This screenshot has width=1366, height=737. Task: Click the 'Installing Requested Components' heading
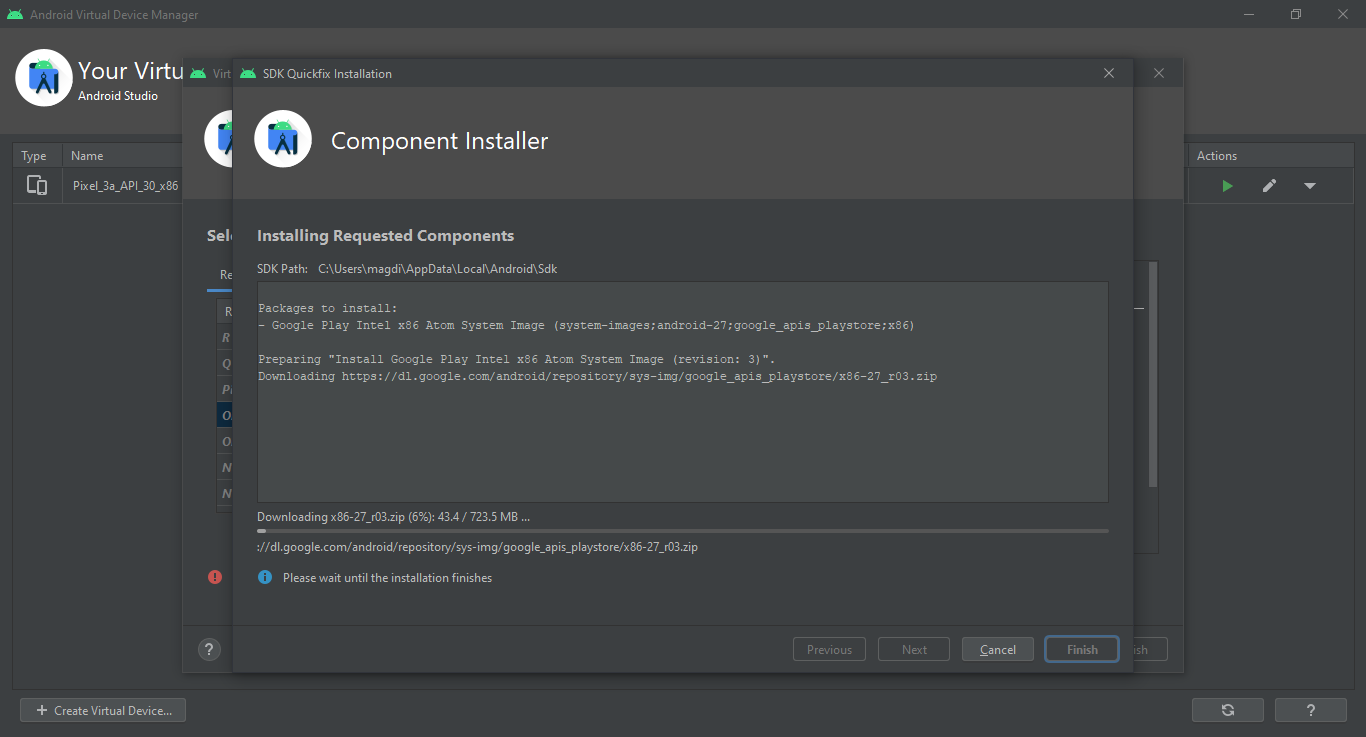pyautogui.click(x=385, y=236)
